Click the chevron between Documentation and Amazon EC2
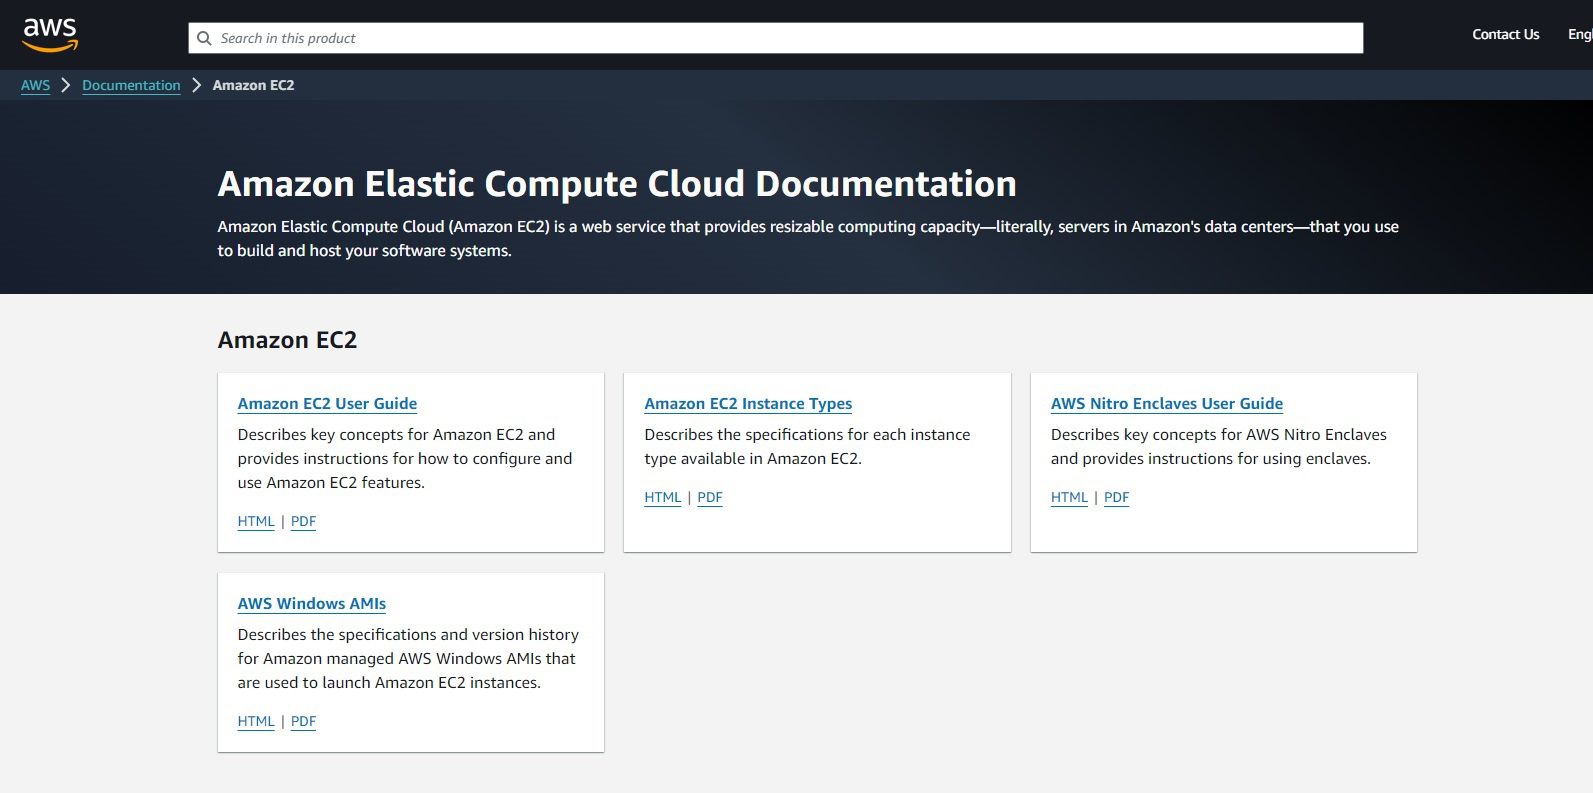The height and width of the screenshot is (793, 1593). point(196,85)
